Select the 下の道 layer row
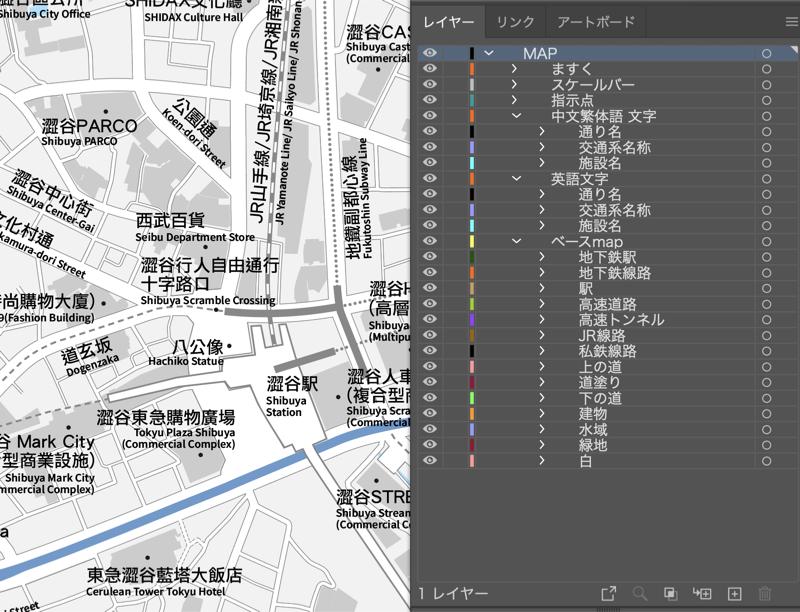The image size is (800, 612). click(x=601, y=398)
